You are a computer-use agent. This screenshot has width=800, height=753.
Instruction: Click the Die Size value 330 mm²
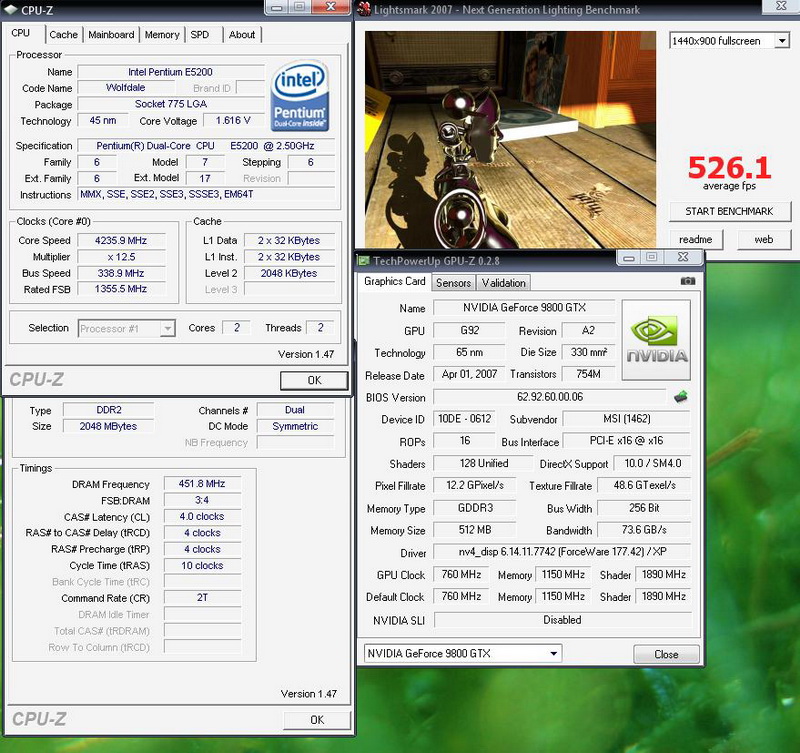coord(589,352)
